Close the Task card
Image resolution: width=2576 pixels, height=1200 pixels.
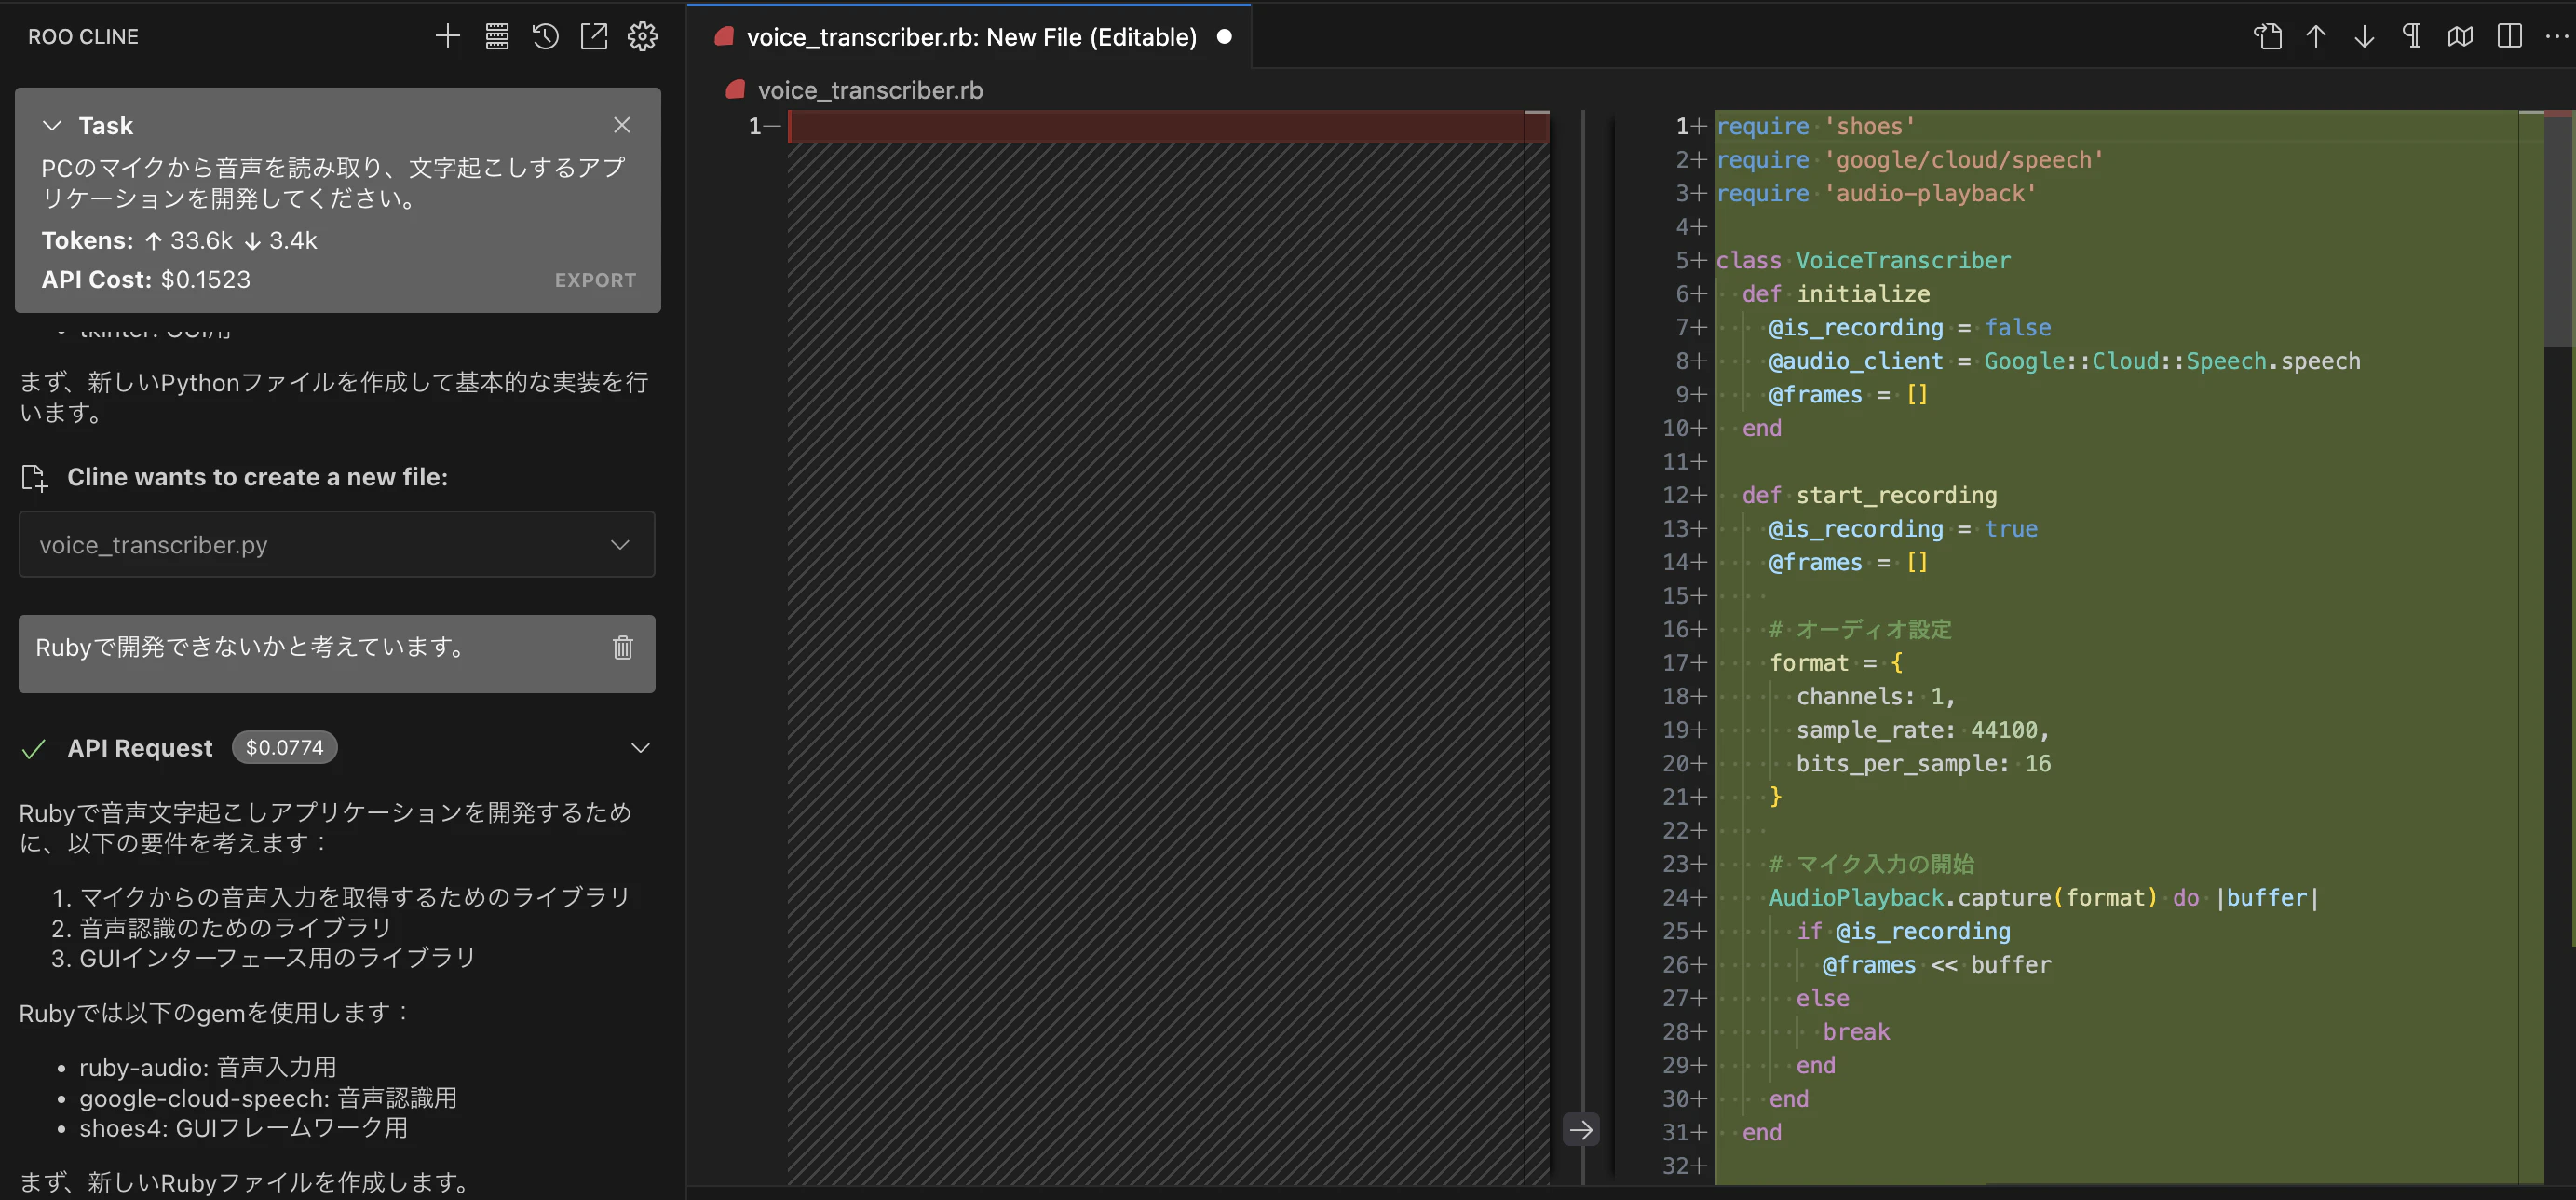click(622, 125)
